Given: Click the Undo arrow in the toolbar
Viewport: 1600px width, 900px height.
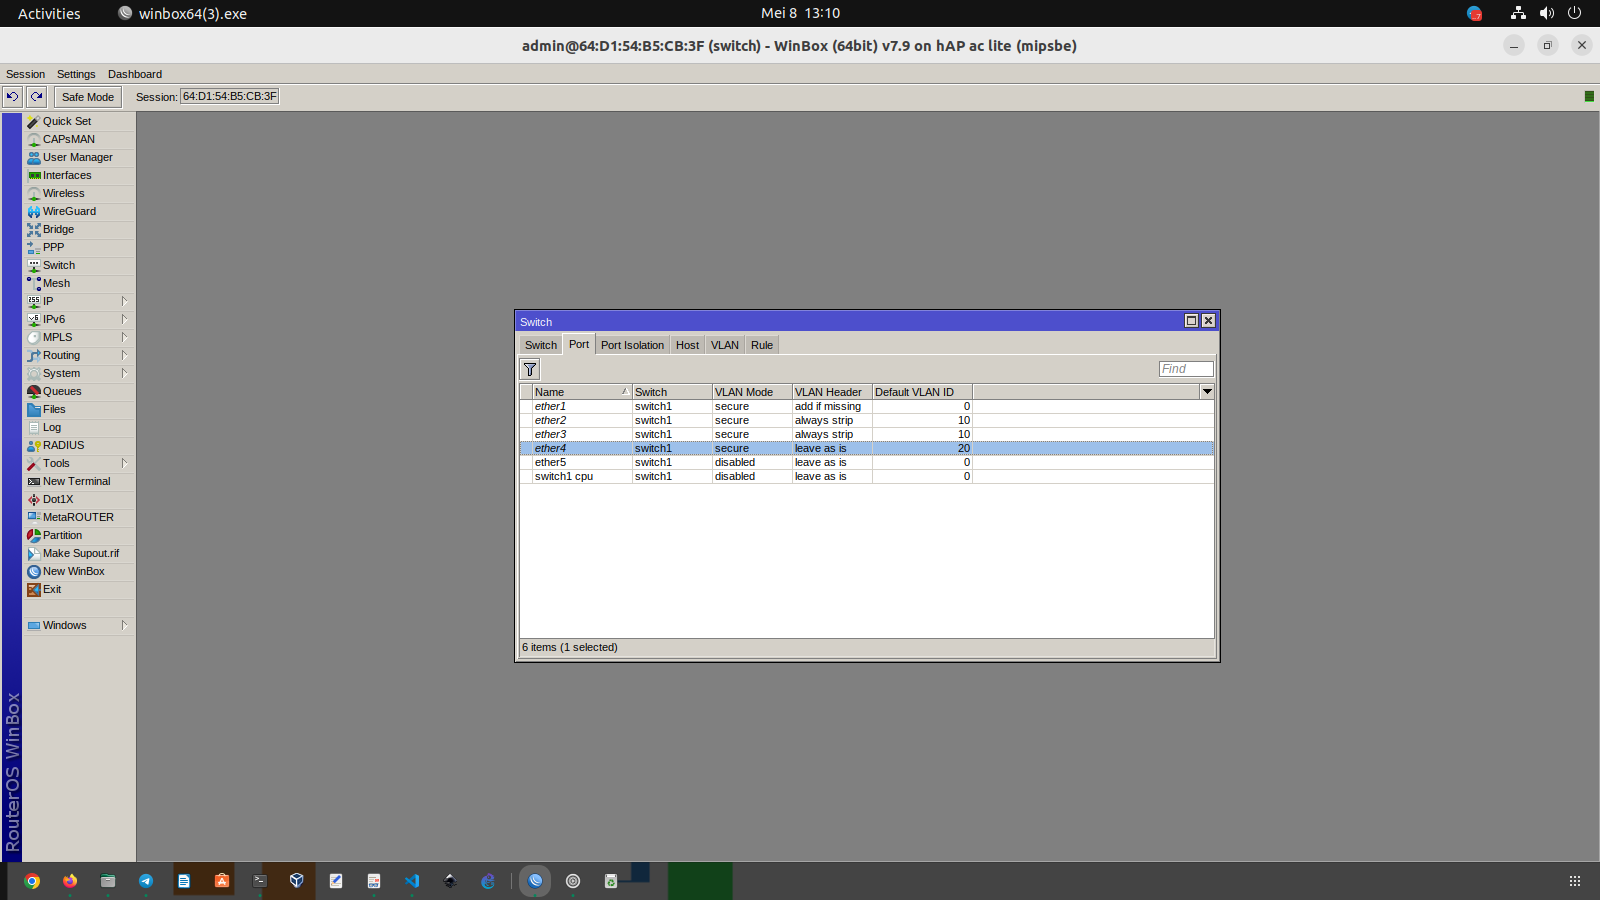Looking at the screenshot, I should pyautogui.click(x=12, y=96).
